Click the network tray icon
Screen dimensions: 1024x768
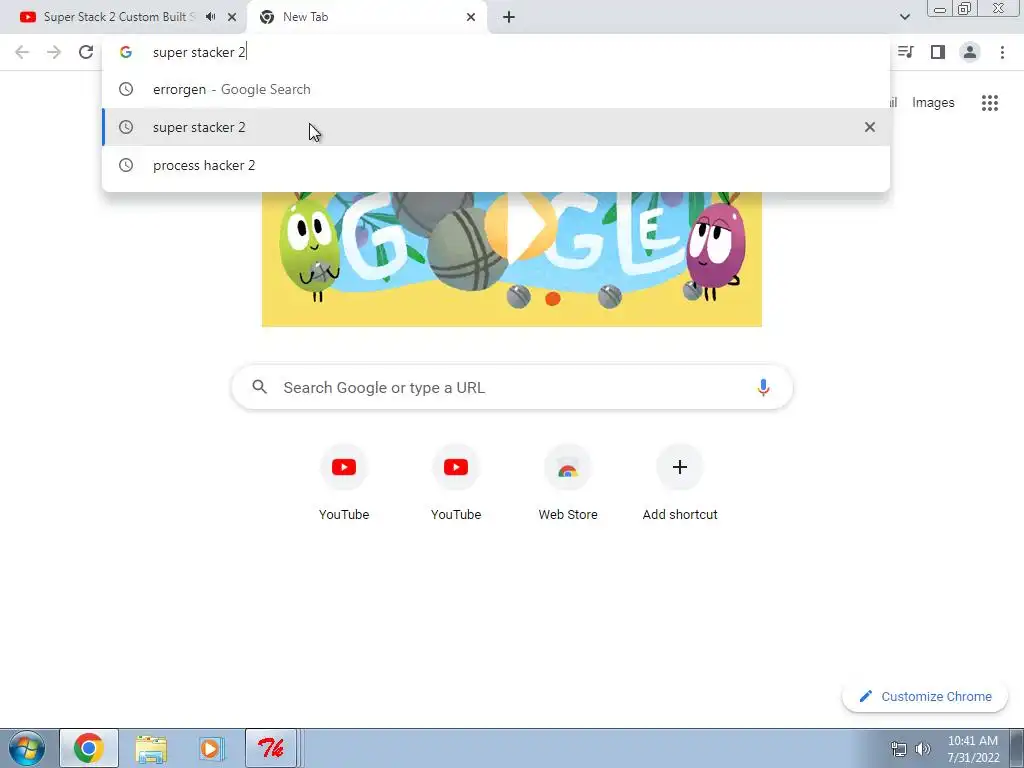click(899, 749)
